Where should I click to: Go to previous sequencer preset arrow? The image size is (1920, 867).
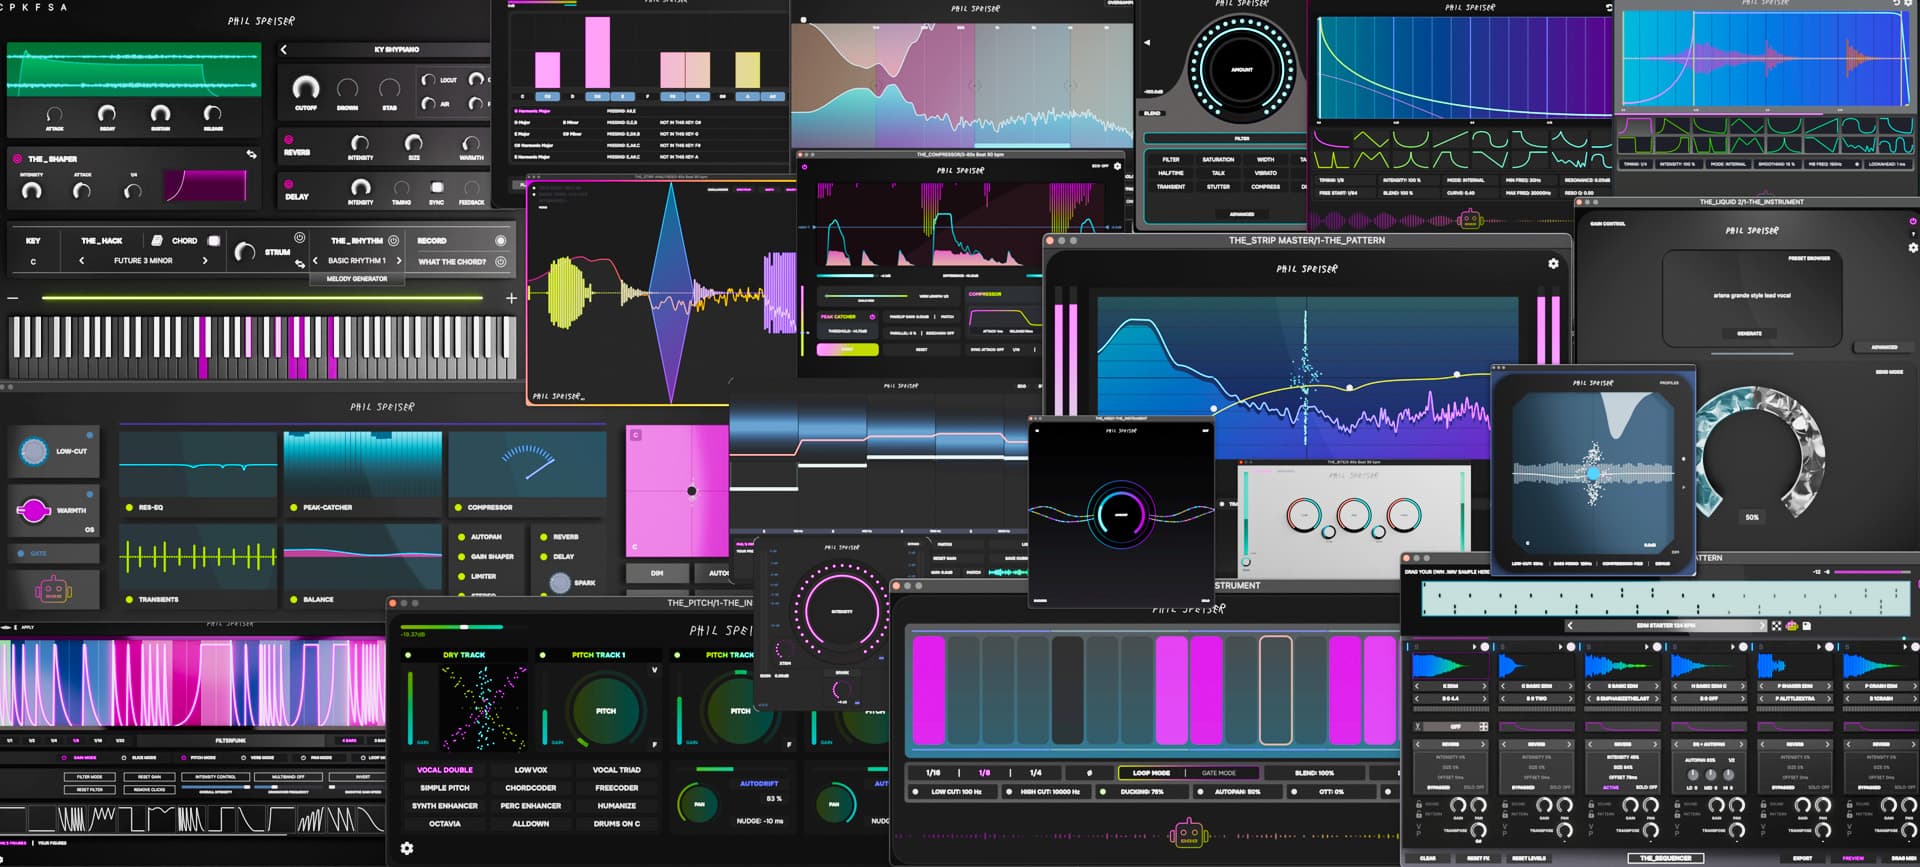point(1570,626)
